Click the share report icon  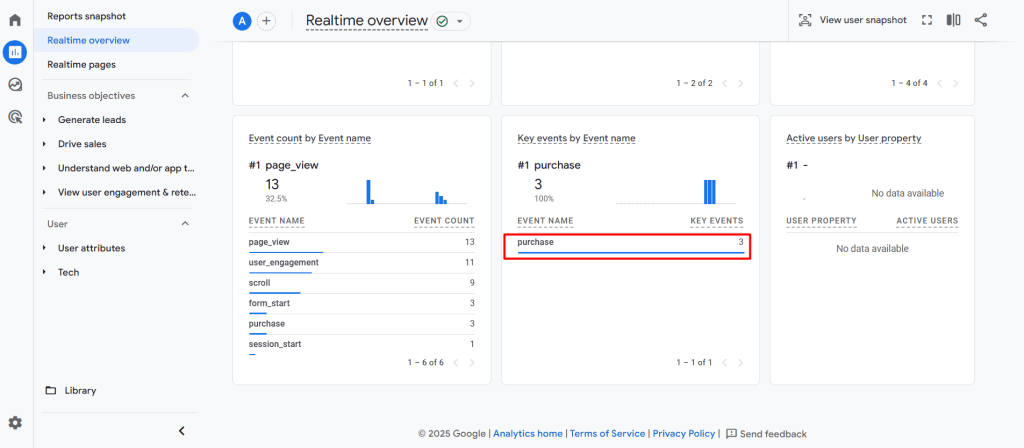(980, 20)
